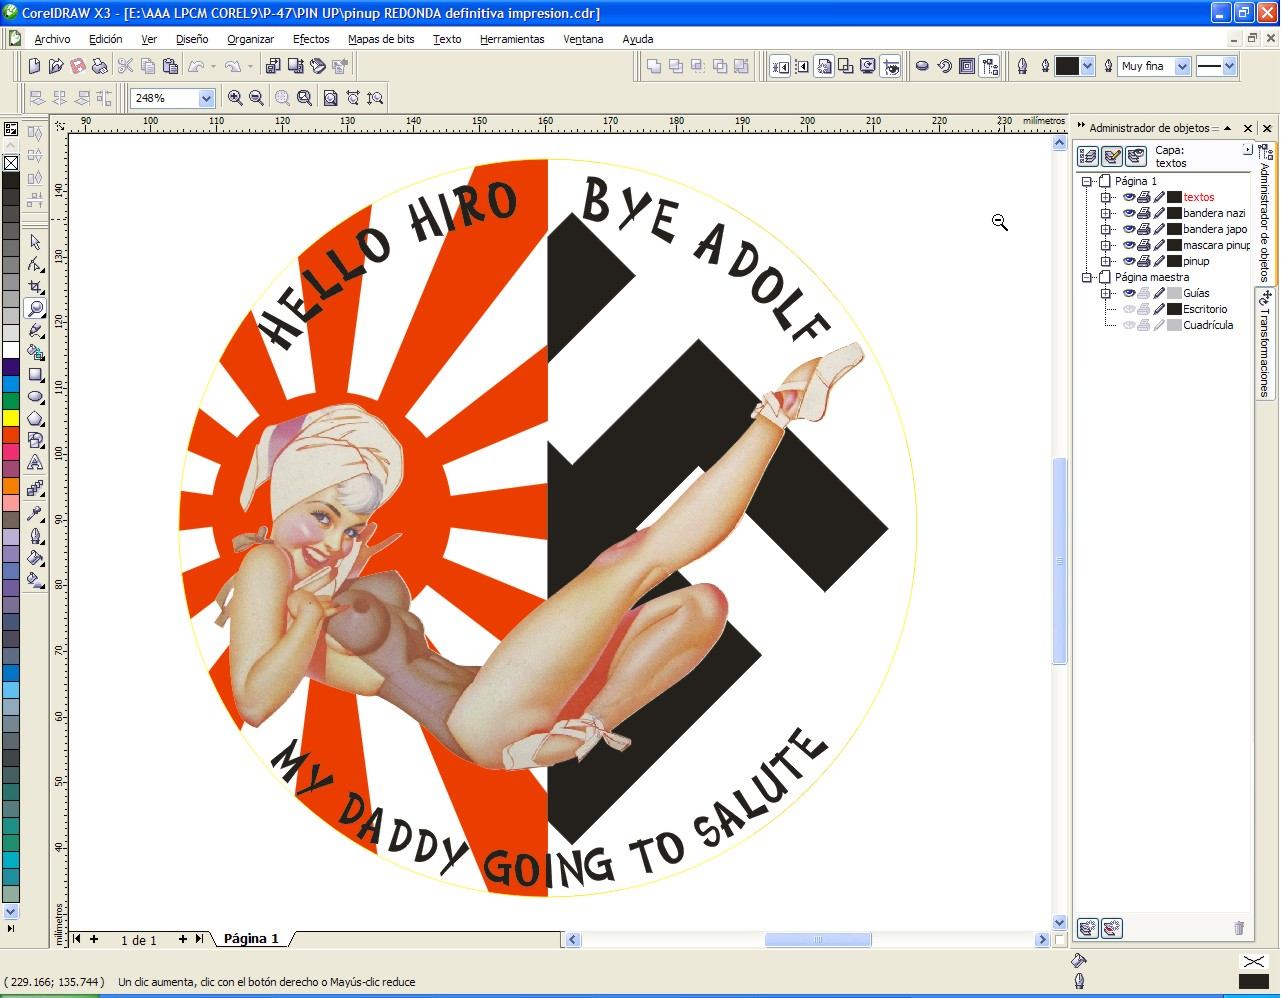
Task: Toggle visibility of the pinup layer
Action: [x=1129, y=261]
